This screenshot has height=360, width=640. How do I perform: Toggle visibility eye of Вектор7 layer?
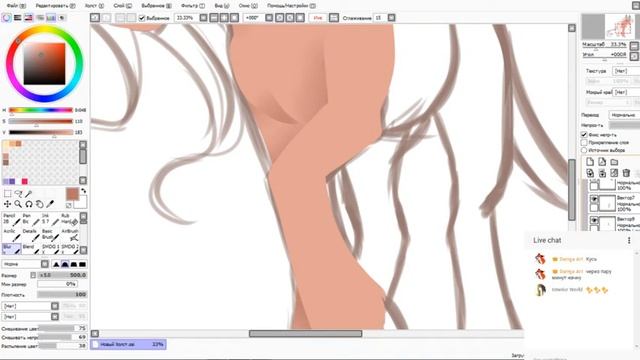pyautogui.click(x=594, y=199)
